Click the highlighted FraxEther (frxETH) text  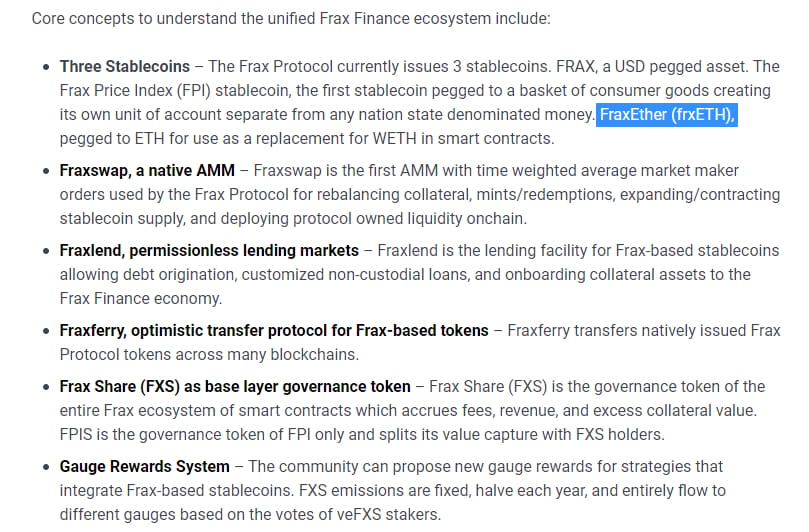coord(667,115)
